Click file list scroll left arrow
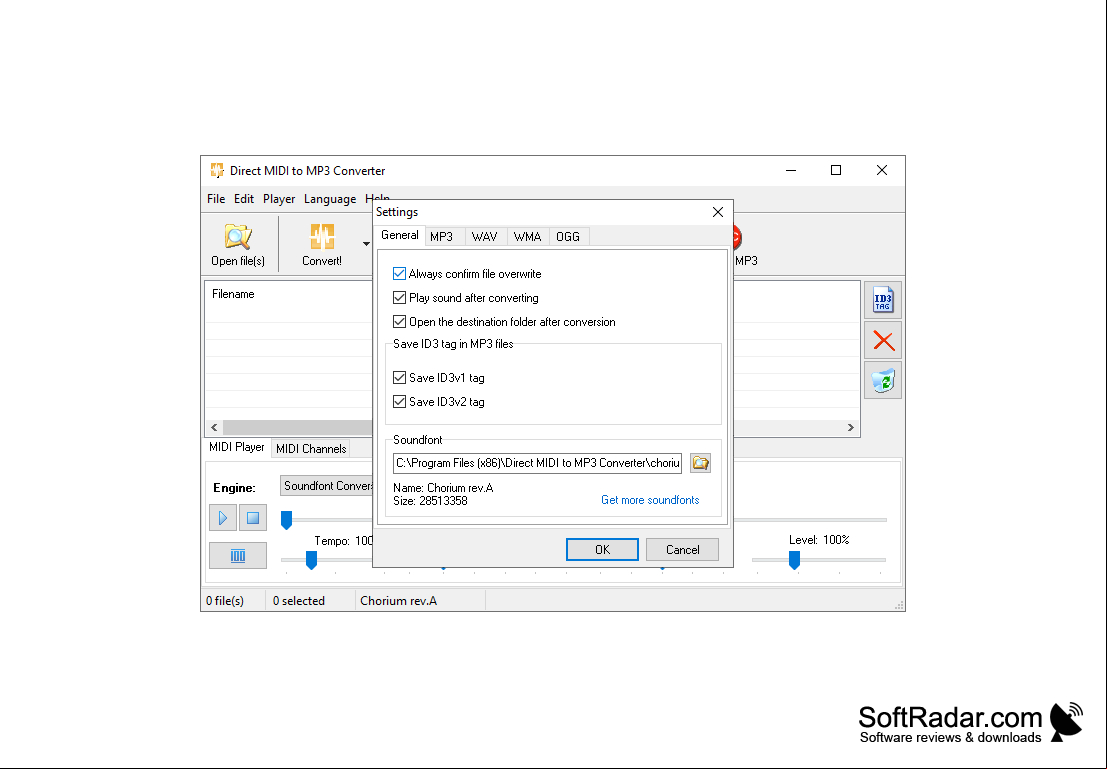This screenshot has width=1107, height=769. coord(215,427)
